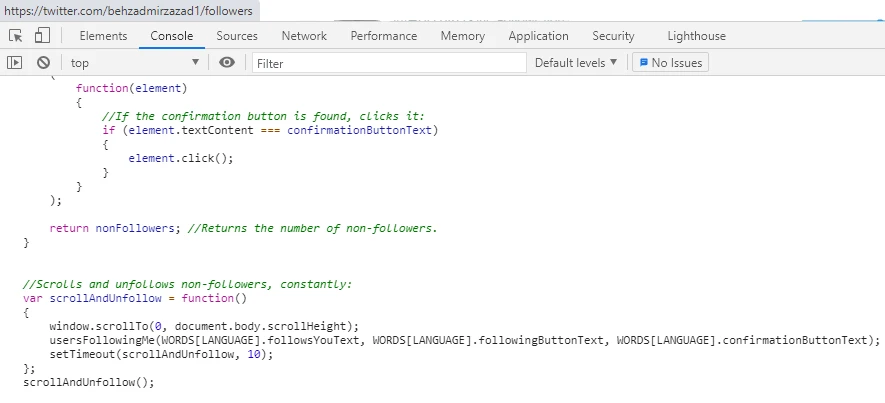The height and width of the screenshot is (403, 885).
Task: Expand the Default levels dropdown
Action: tap(576, 62)
